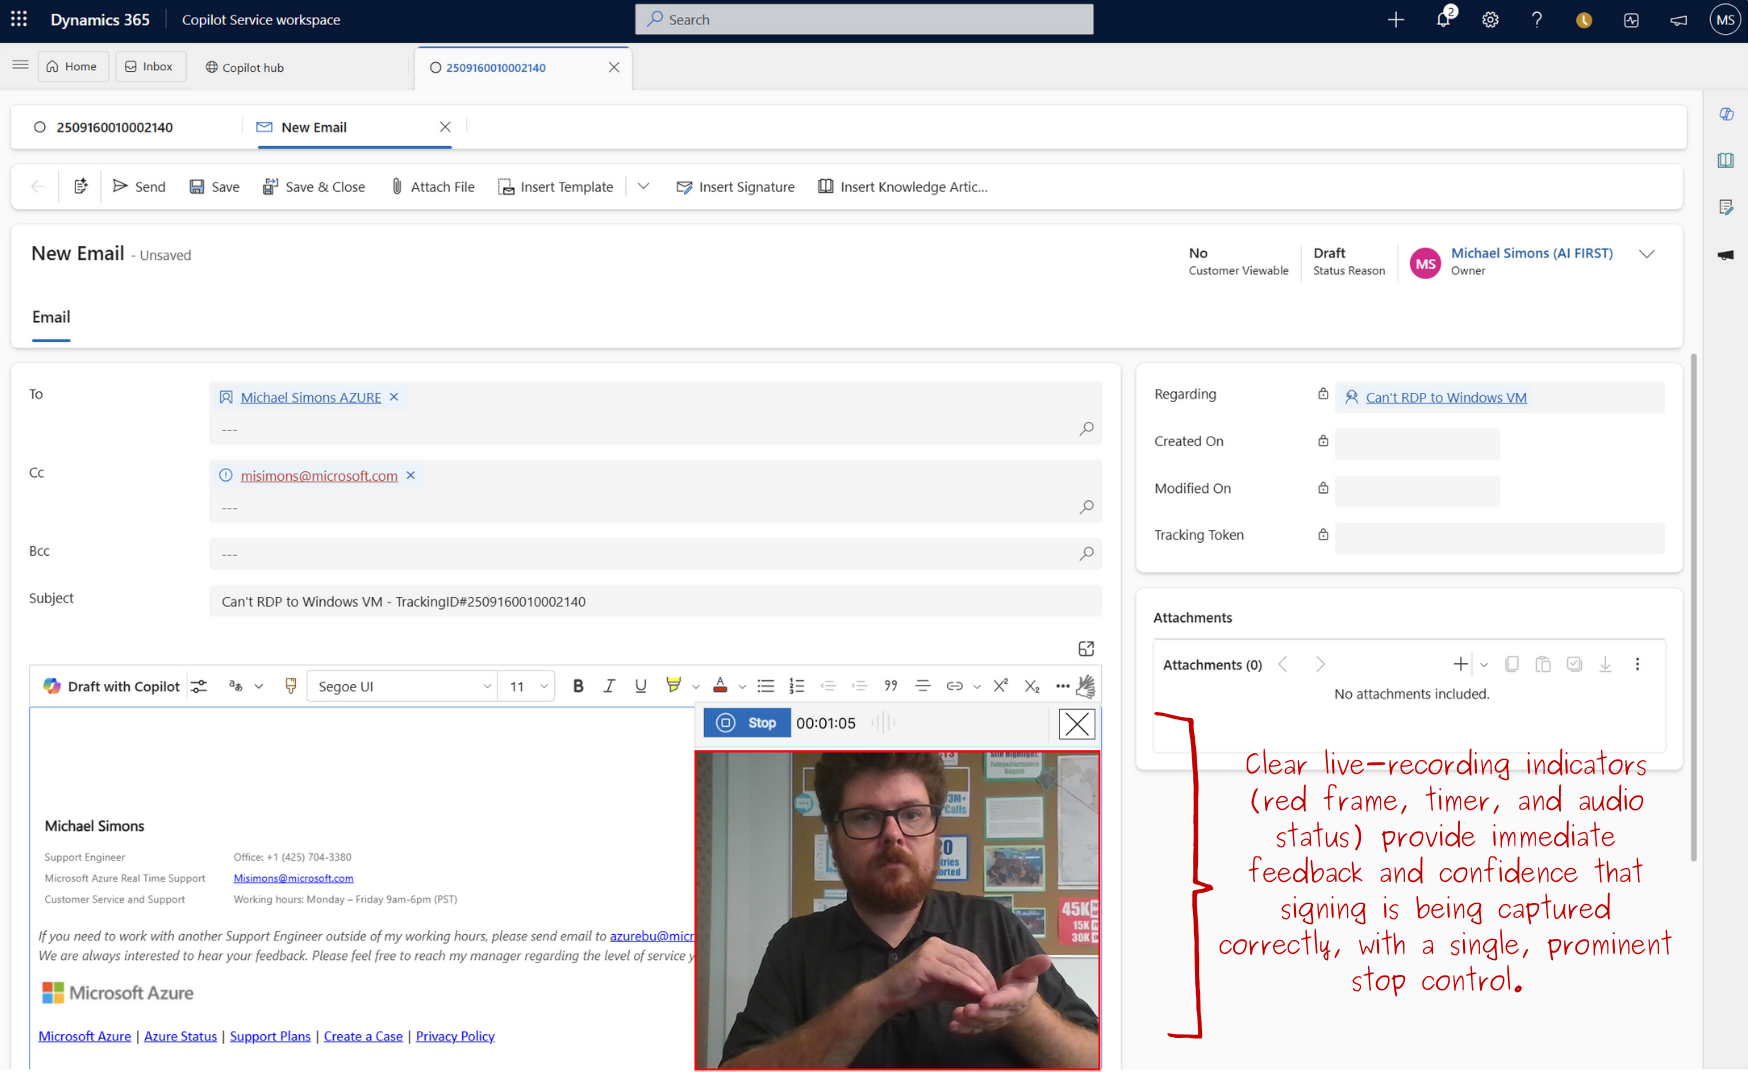
Task: Open the Can't RDP to Windows VM link
Action: pos(1445,397)
